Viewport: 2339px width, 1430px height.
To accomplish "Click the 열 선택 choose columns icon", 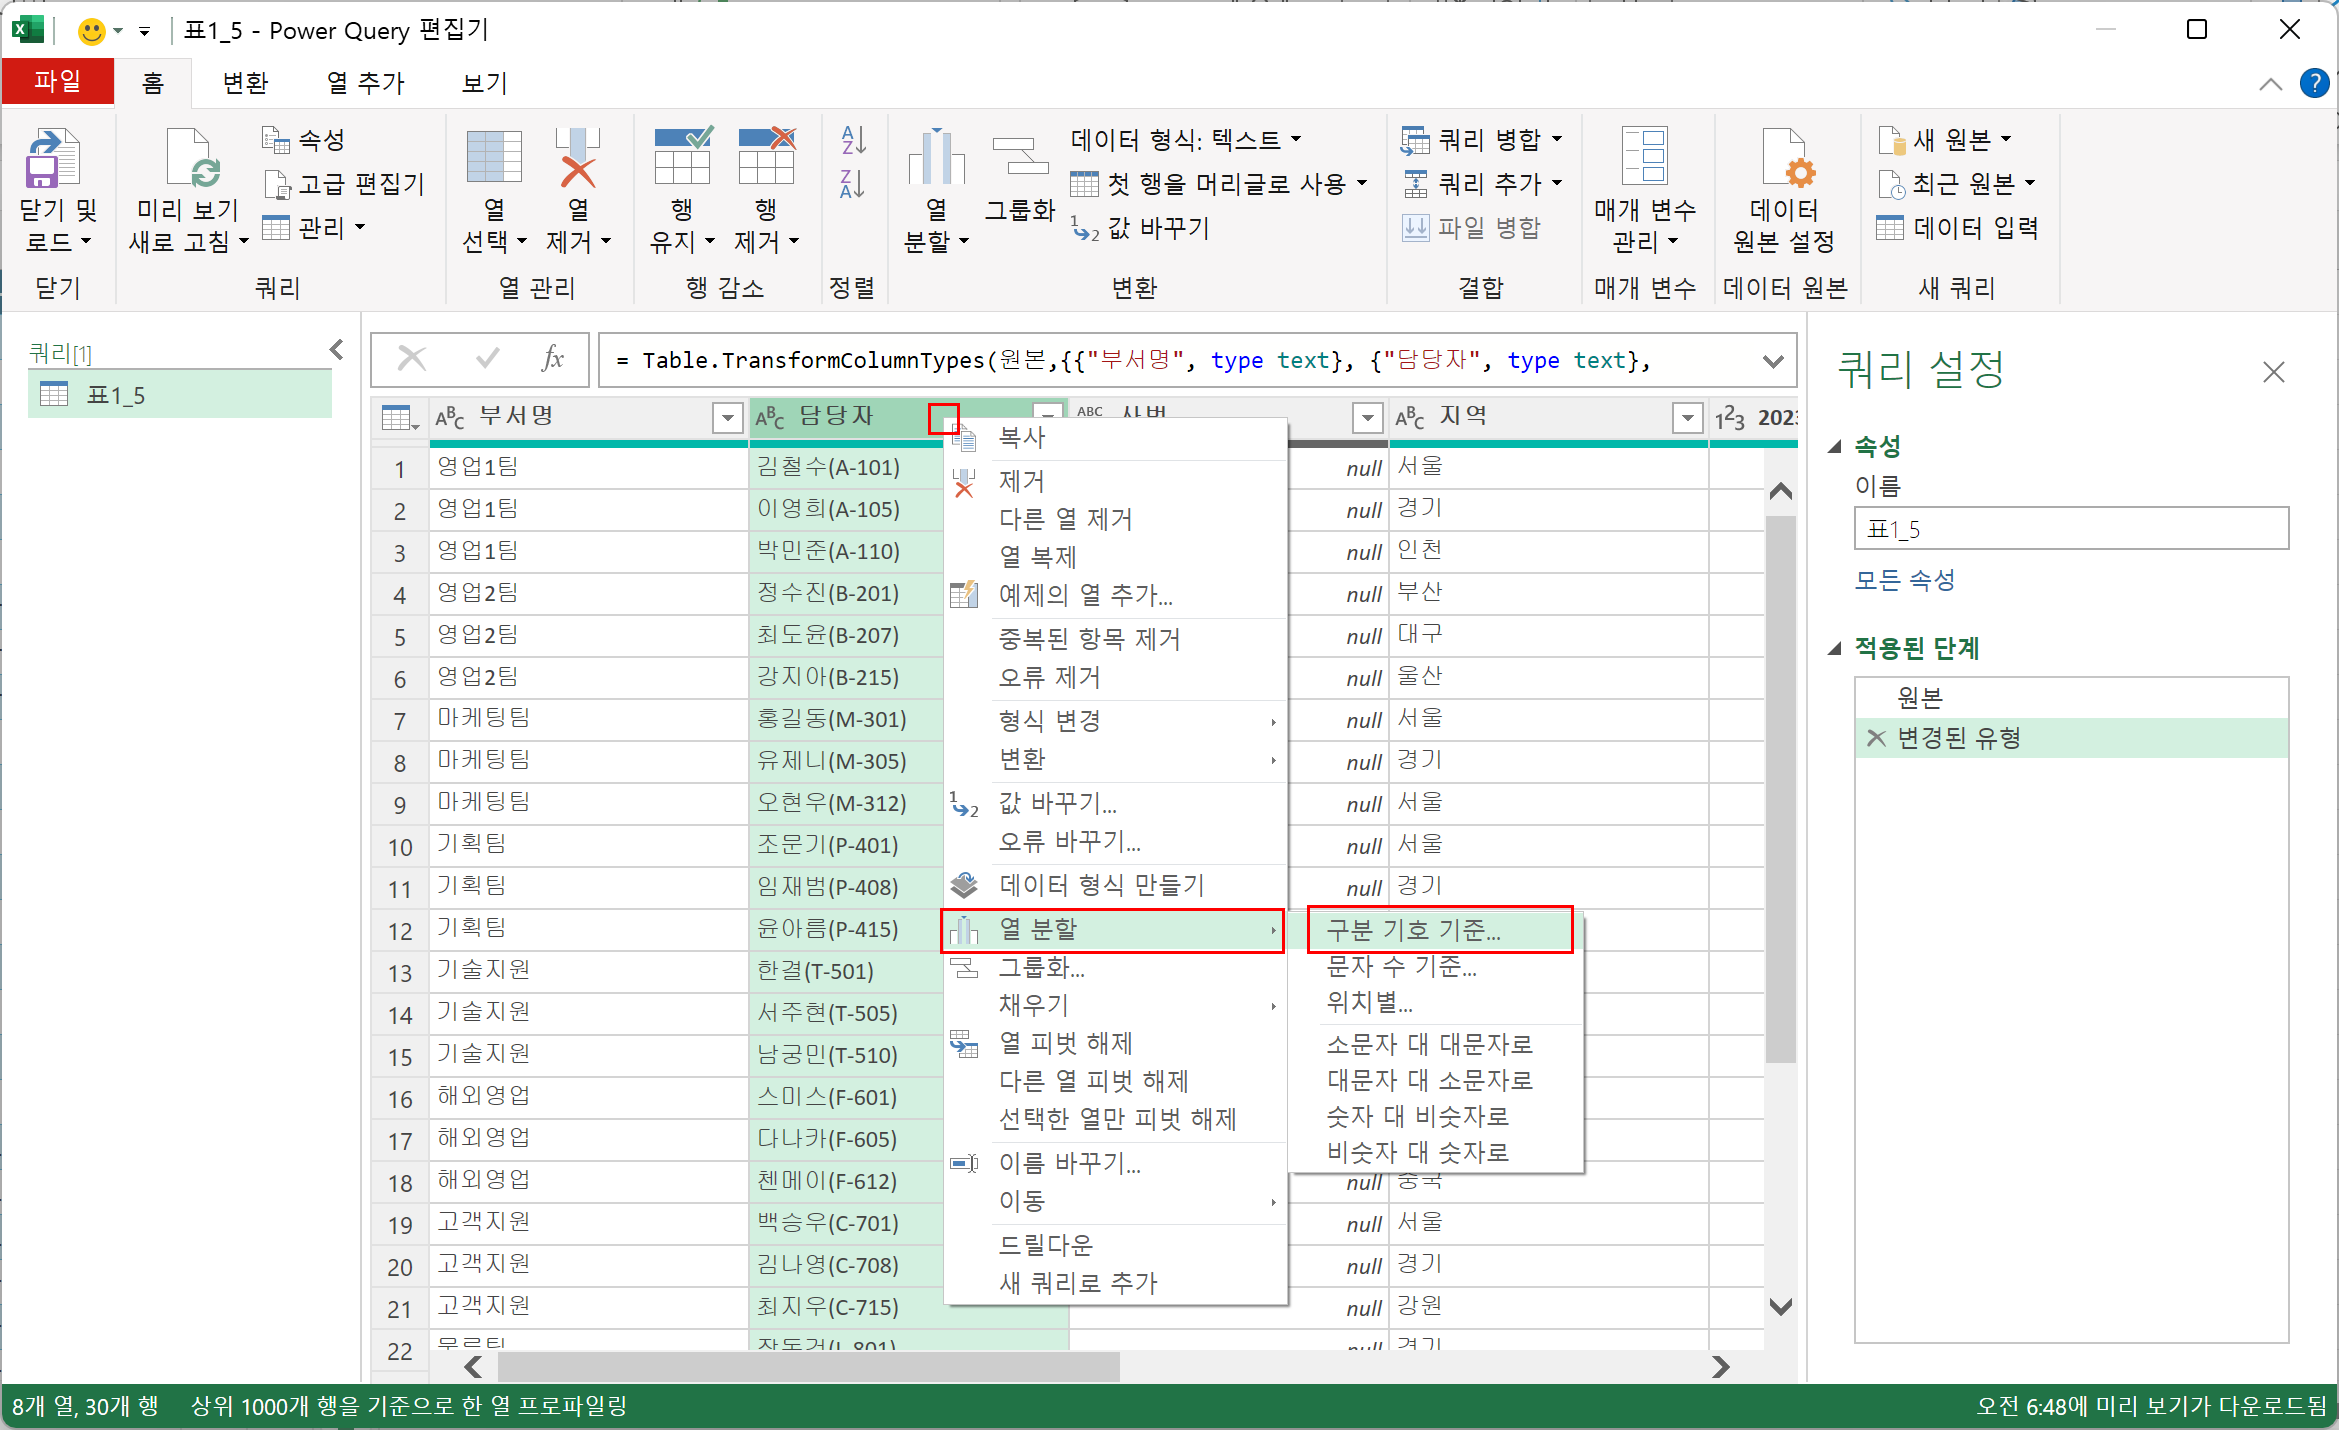I will pyautogui.click(x=494, y=158).
